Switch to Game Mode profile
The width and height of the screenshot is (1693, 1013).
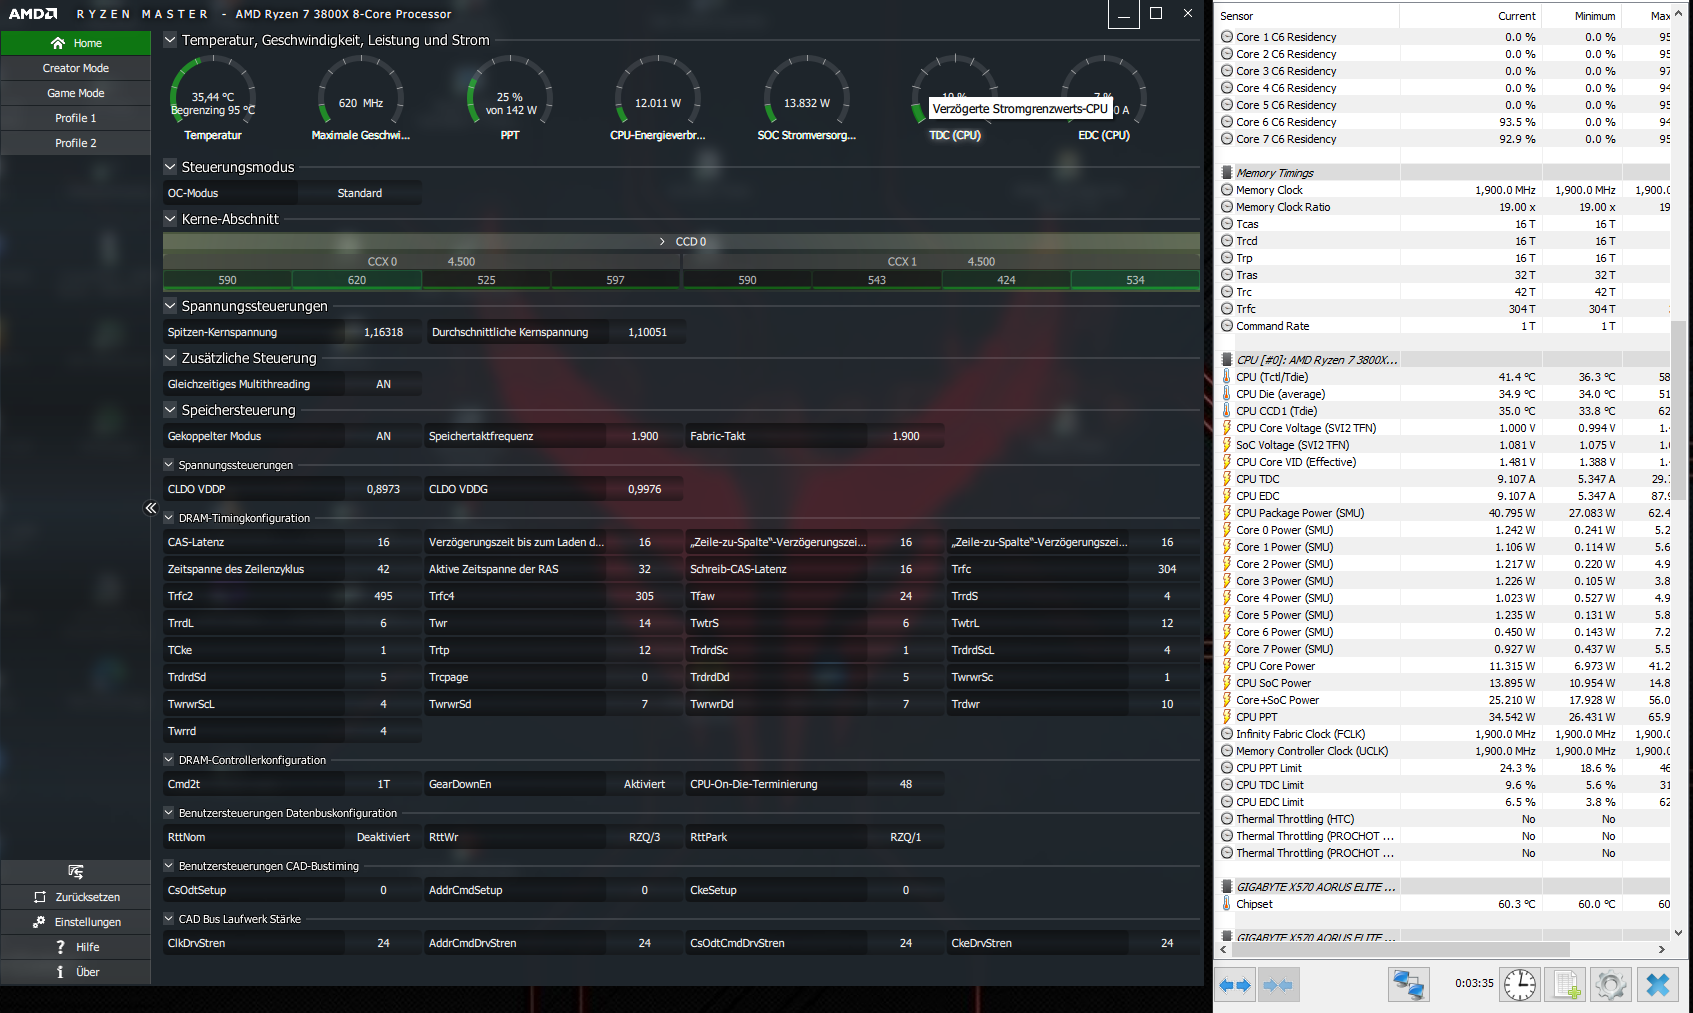tap(76, 93)
